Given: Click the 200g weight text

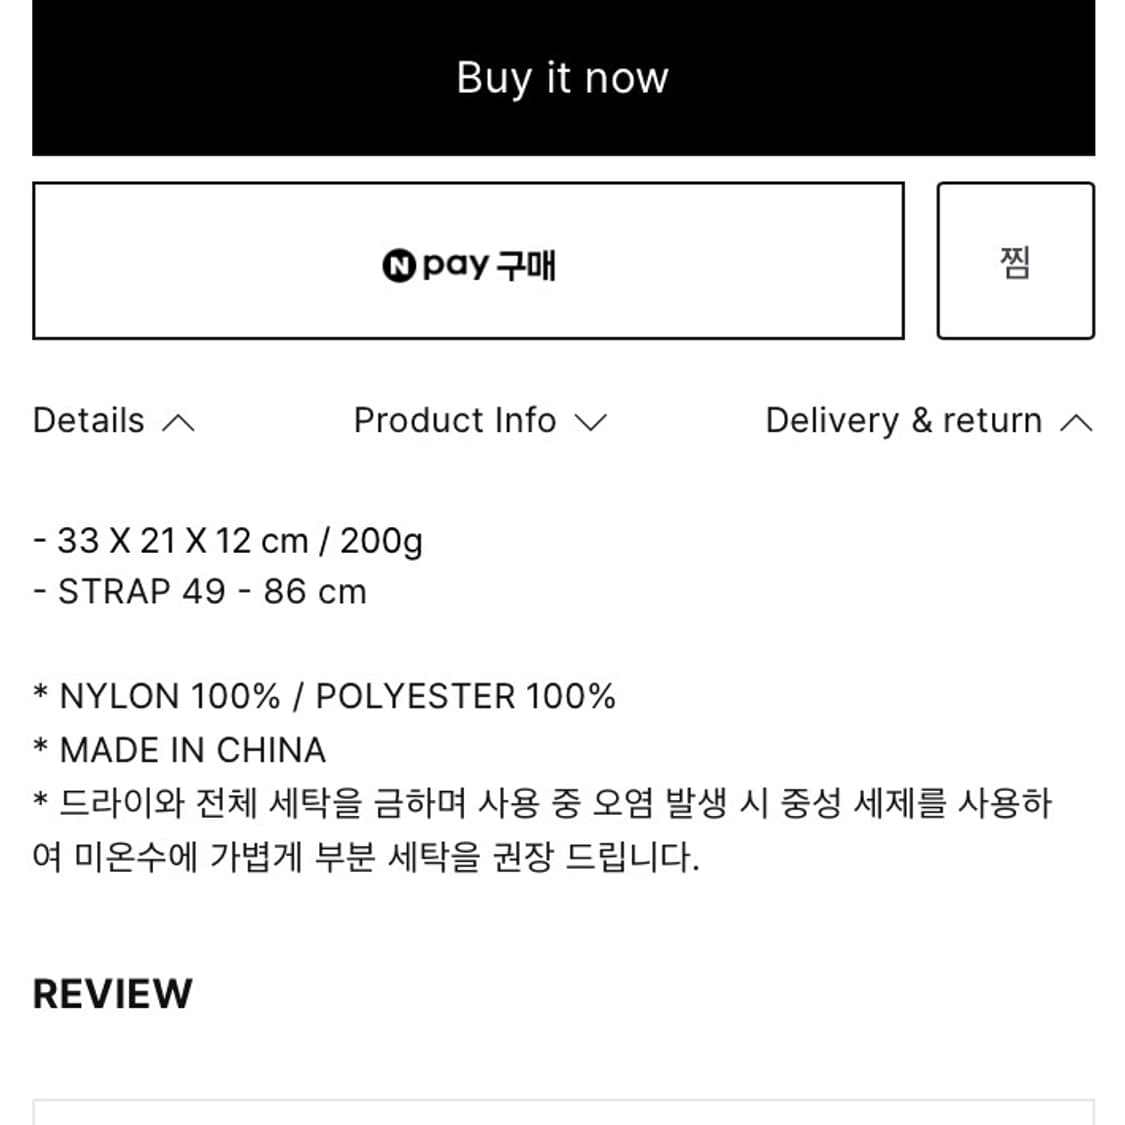Looking at the screenshot, I should click(x=381, y=541).
